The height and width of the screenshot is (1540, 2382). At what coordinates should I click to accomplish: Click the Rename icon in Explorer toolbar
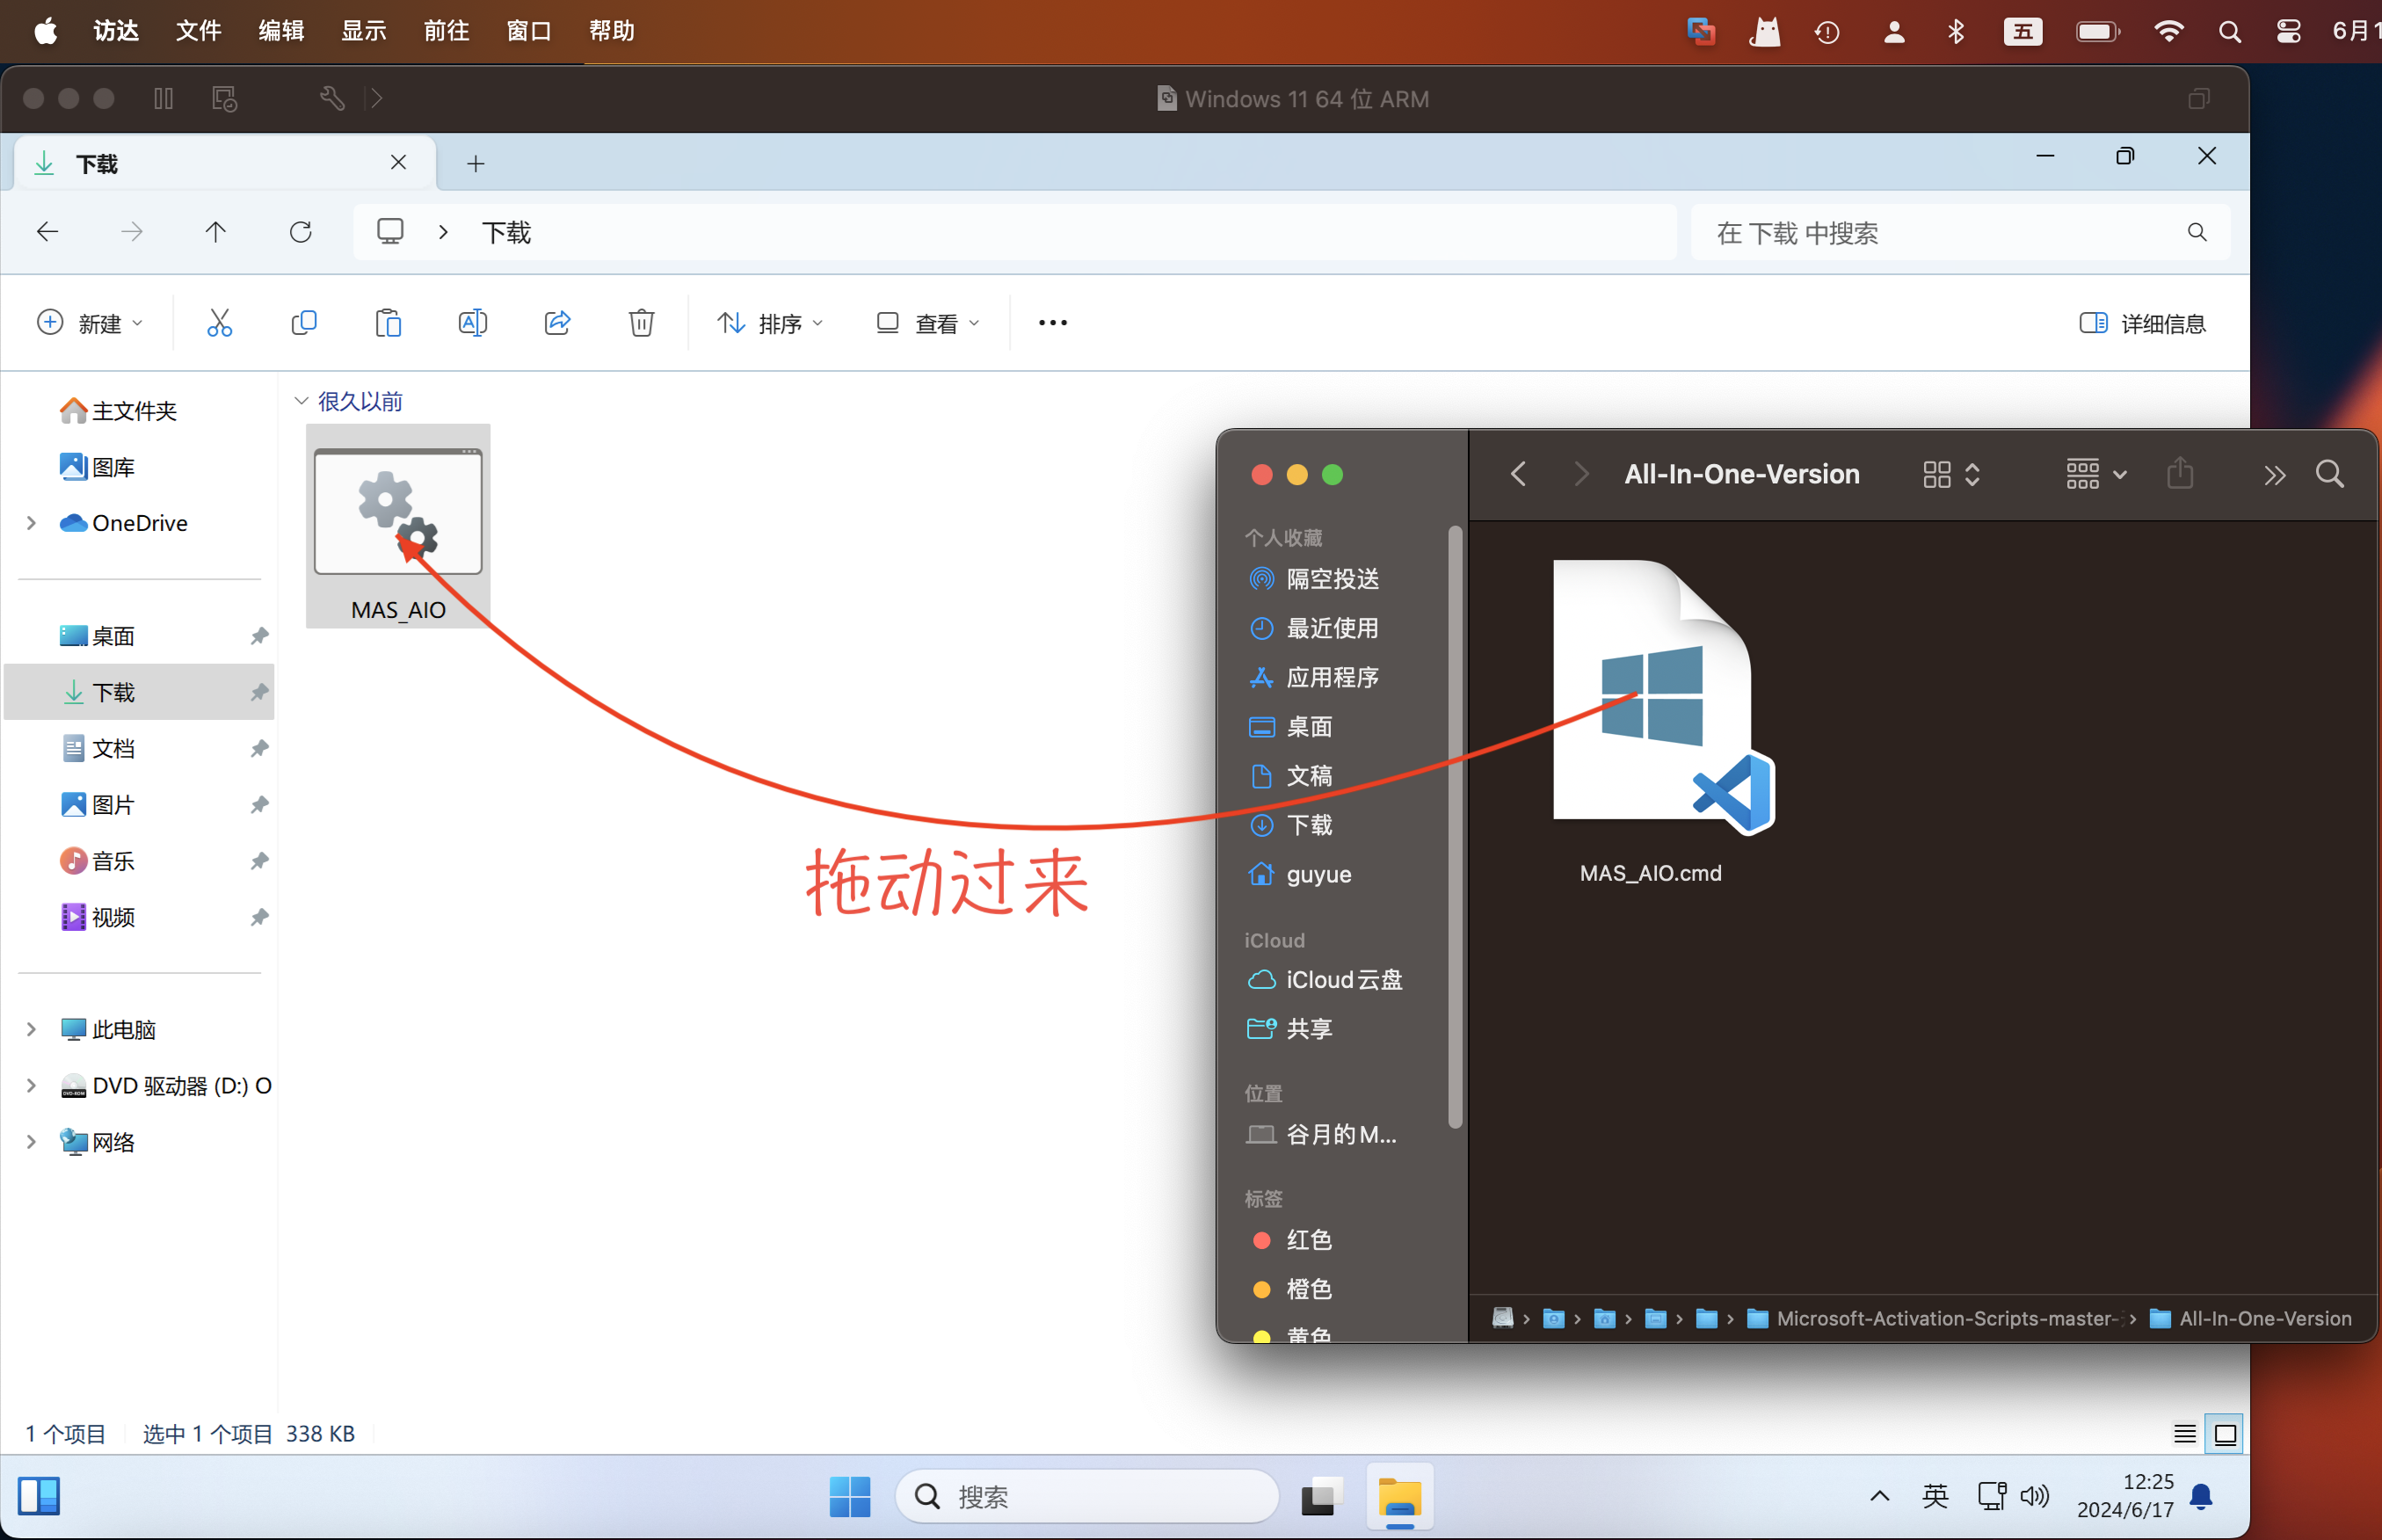472,323
